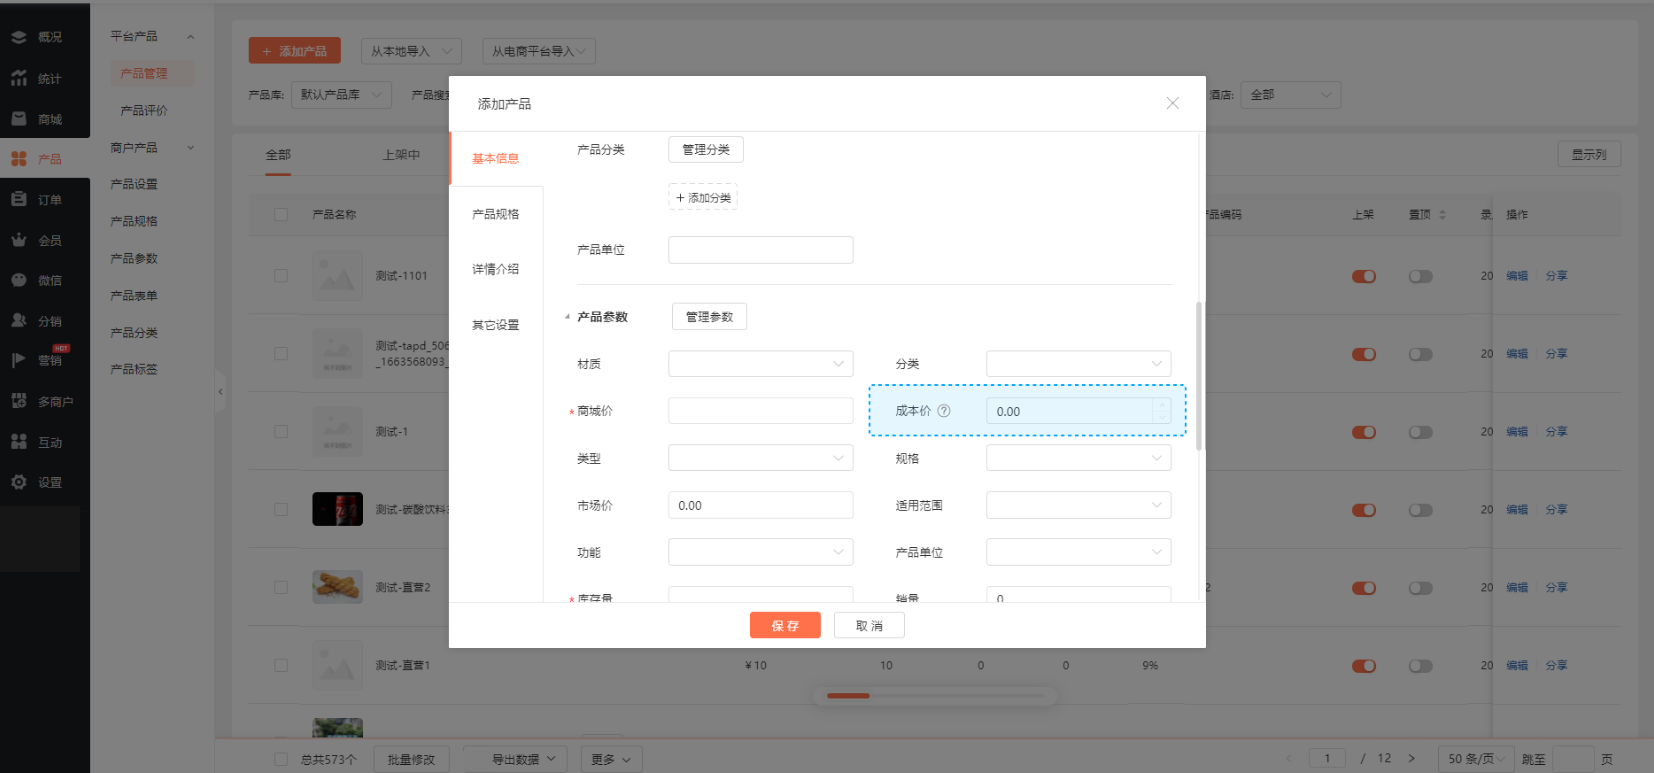Open the 分销 distribution sidebar icon
The height and width of the screenshot is (773, 1654).
pyautogui.click(x=19, y=321)
